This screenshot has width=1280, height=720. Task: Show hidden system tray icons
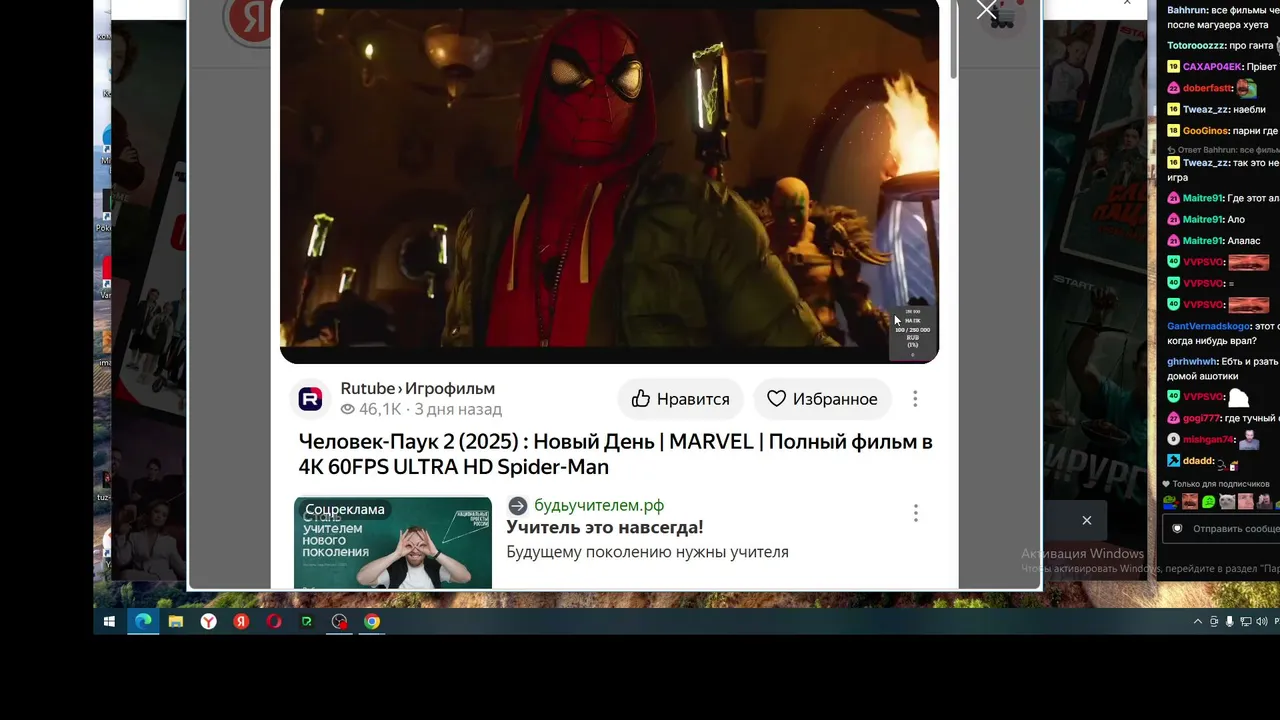click(x=1198, y=622)
